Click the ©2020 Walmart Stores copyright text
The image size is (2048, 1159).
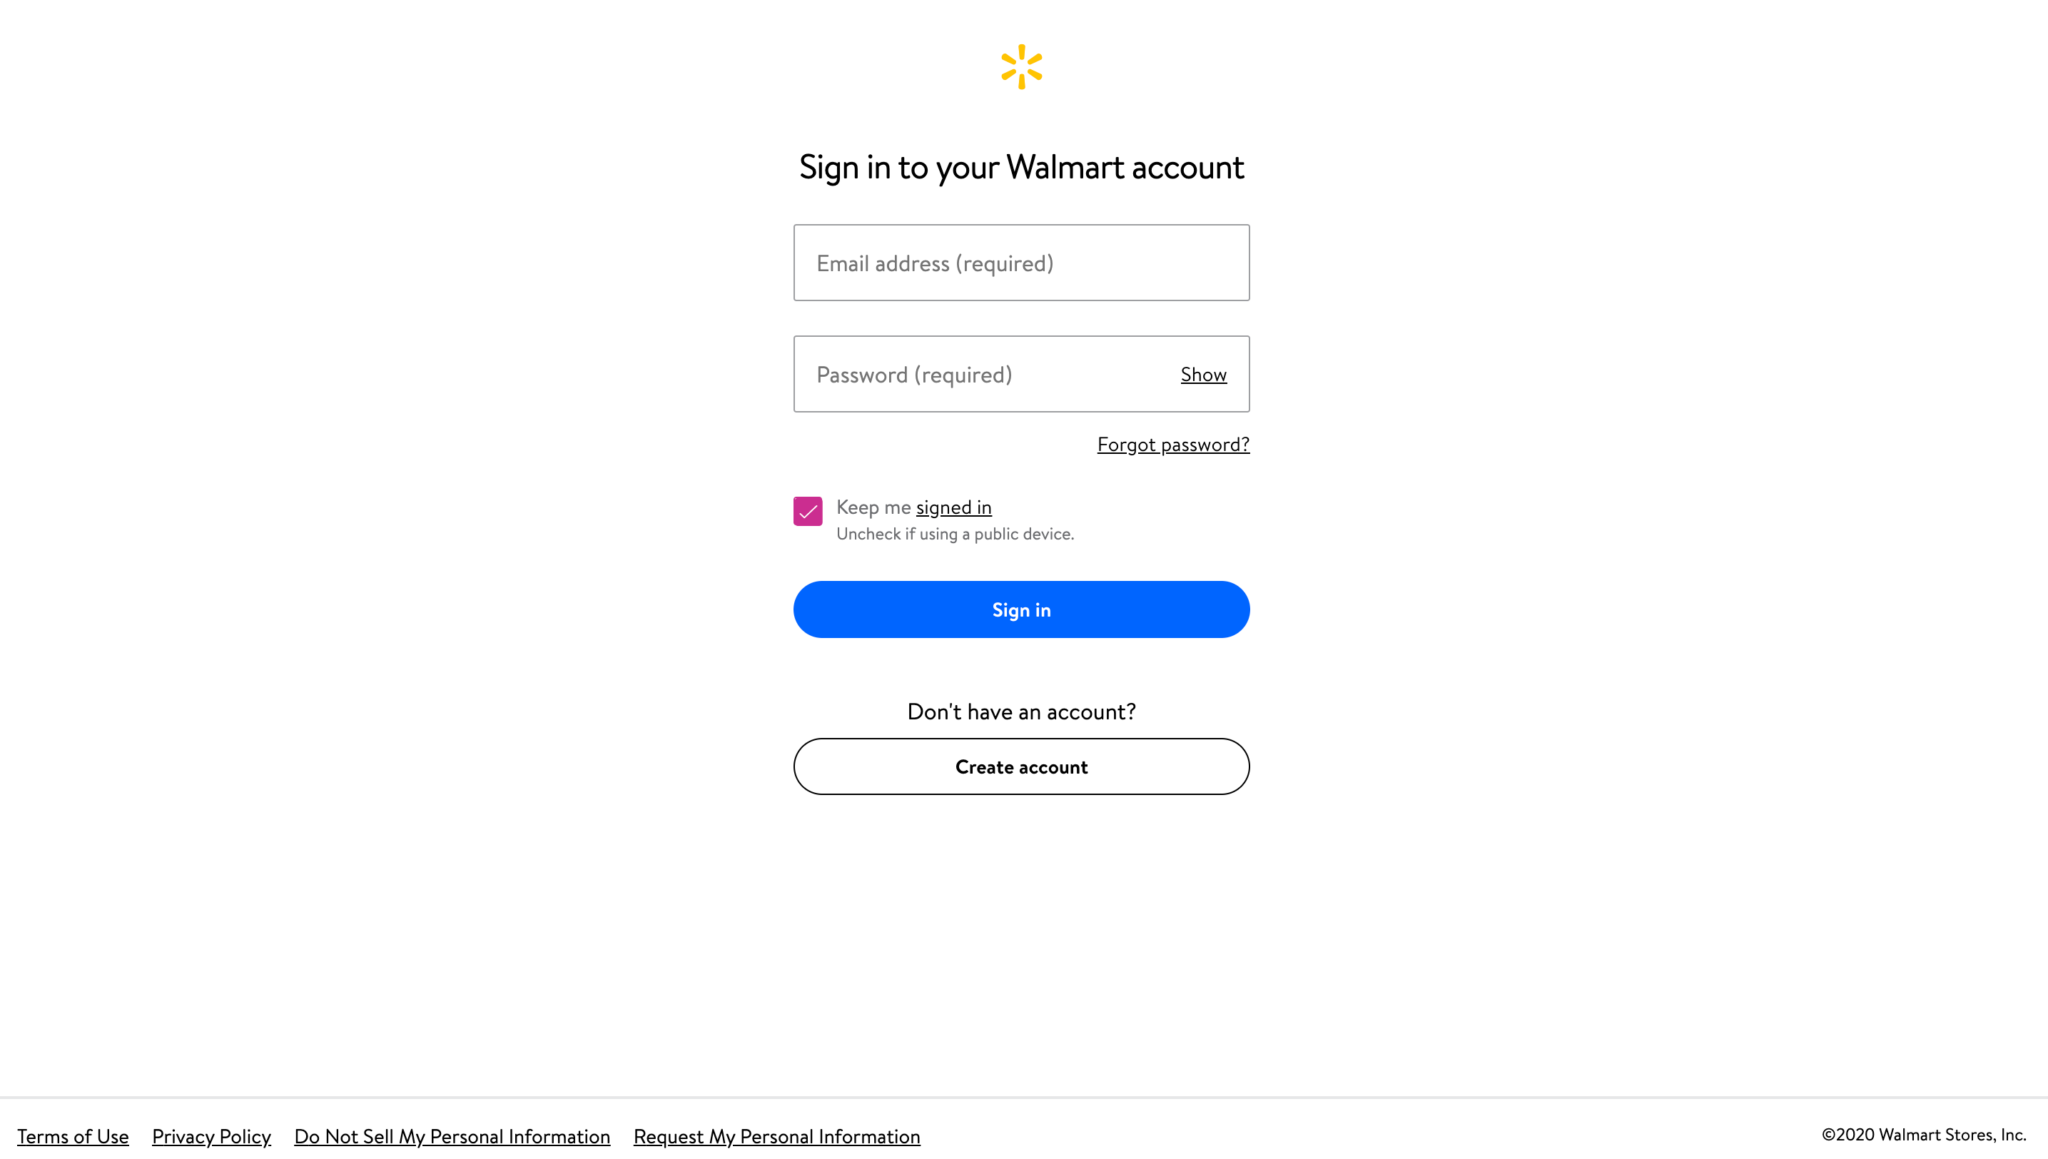[1924, 1135]
